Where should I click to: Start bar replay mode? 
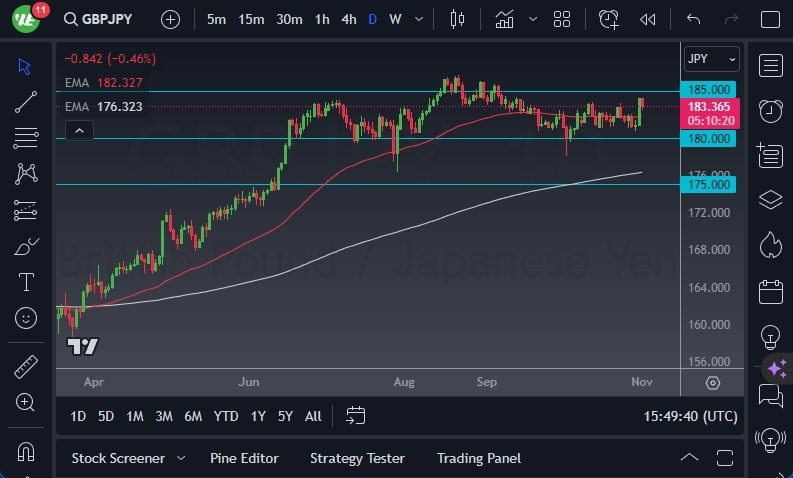tap(647, 19)
